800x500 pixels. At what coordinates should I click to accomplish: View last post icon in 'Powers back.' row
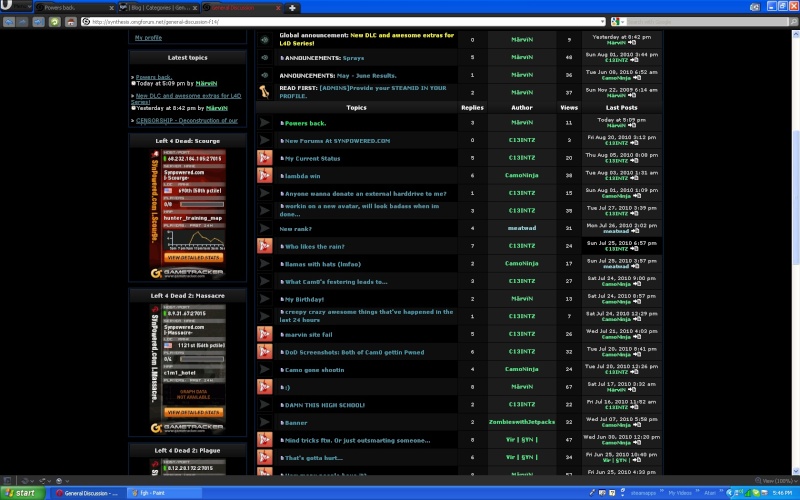[x=632, y=126]
